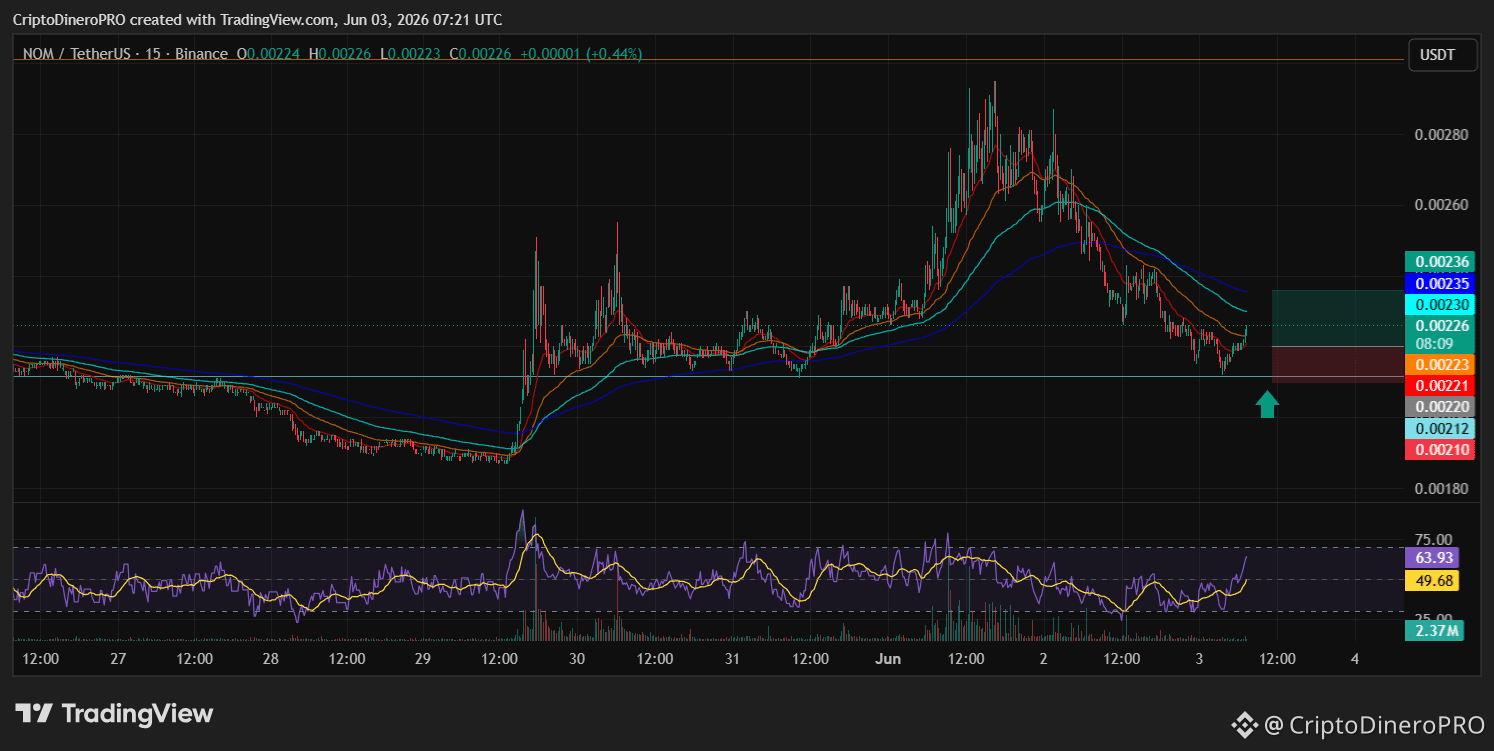Select date 30 on the time axis

click(x=577, y=659)
